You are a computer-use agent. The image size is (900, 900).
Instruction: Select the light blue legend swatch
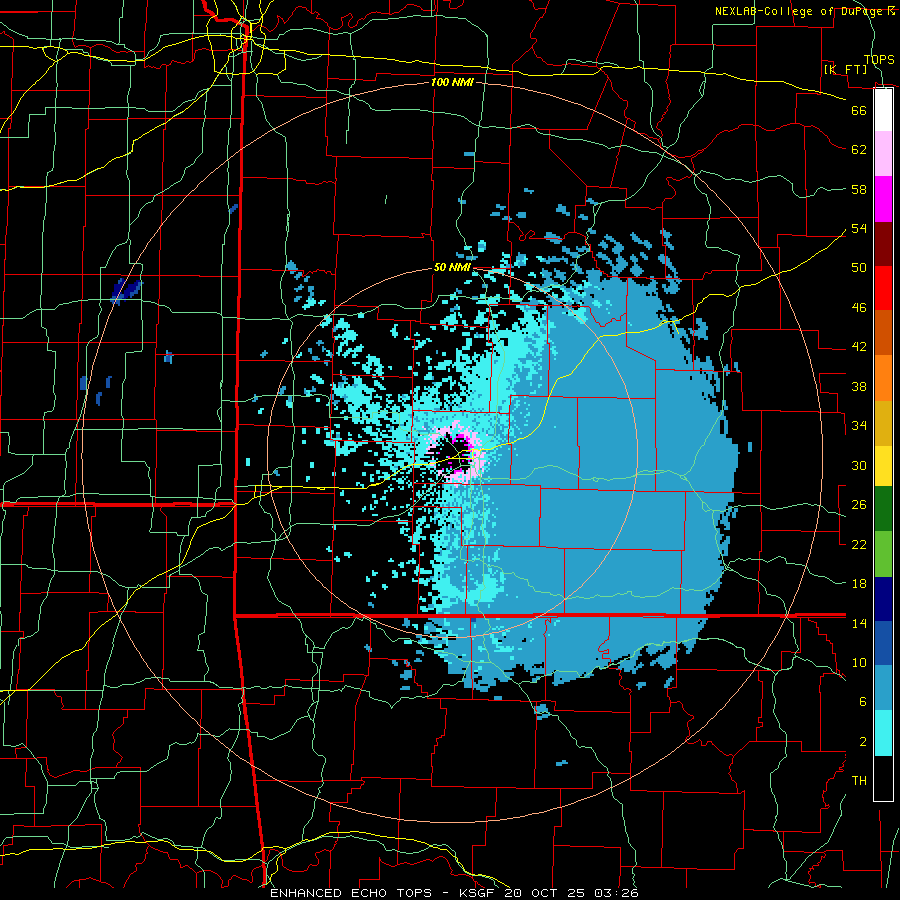coord(883,688)
